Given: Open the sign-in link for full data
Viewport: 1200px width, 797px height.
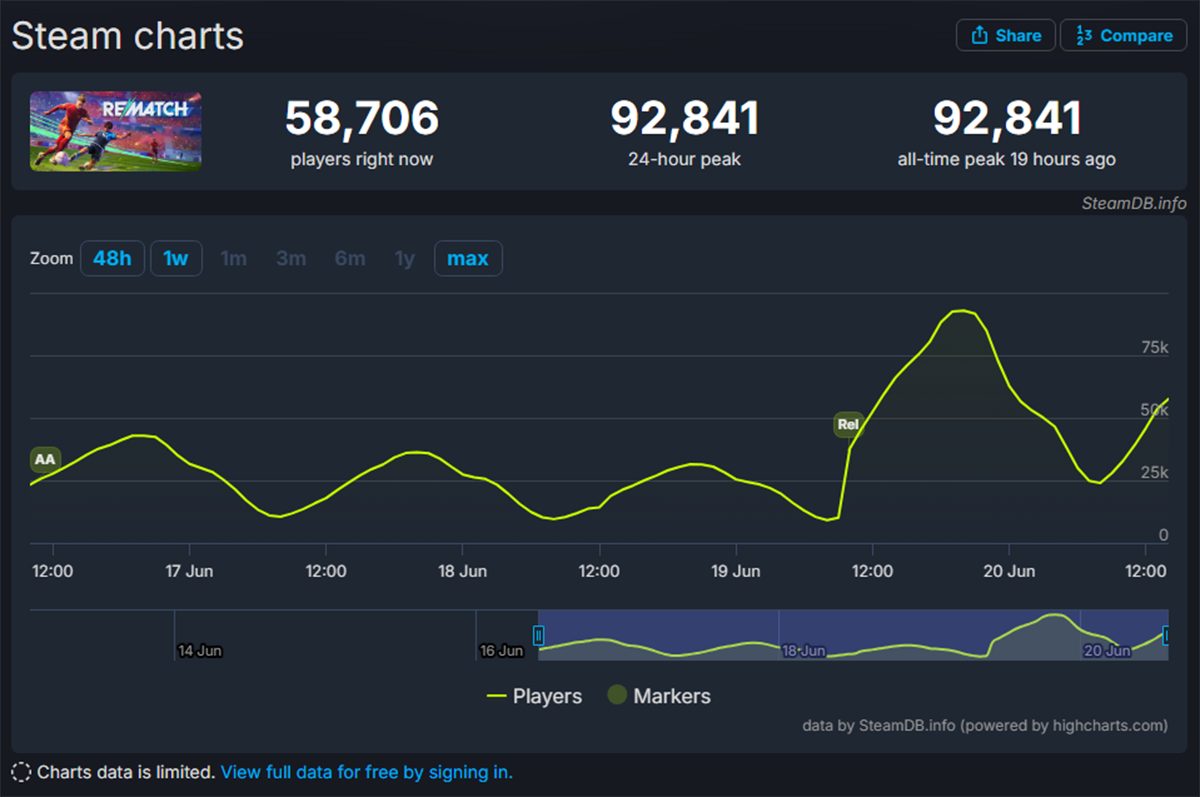Looking at the screenshot, I should point(366,772).
